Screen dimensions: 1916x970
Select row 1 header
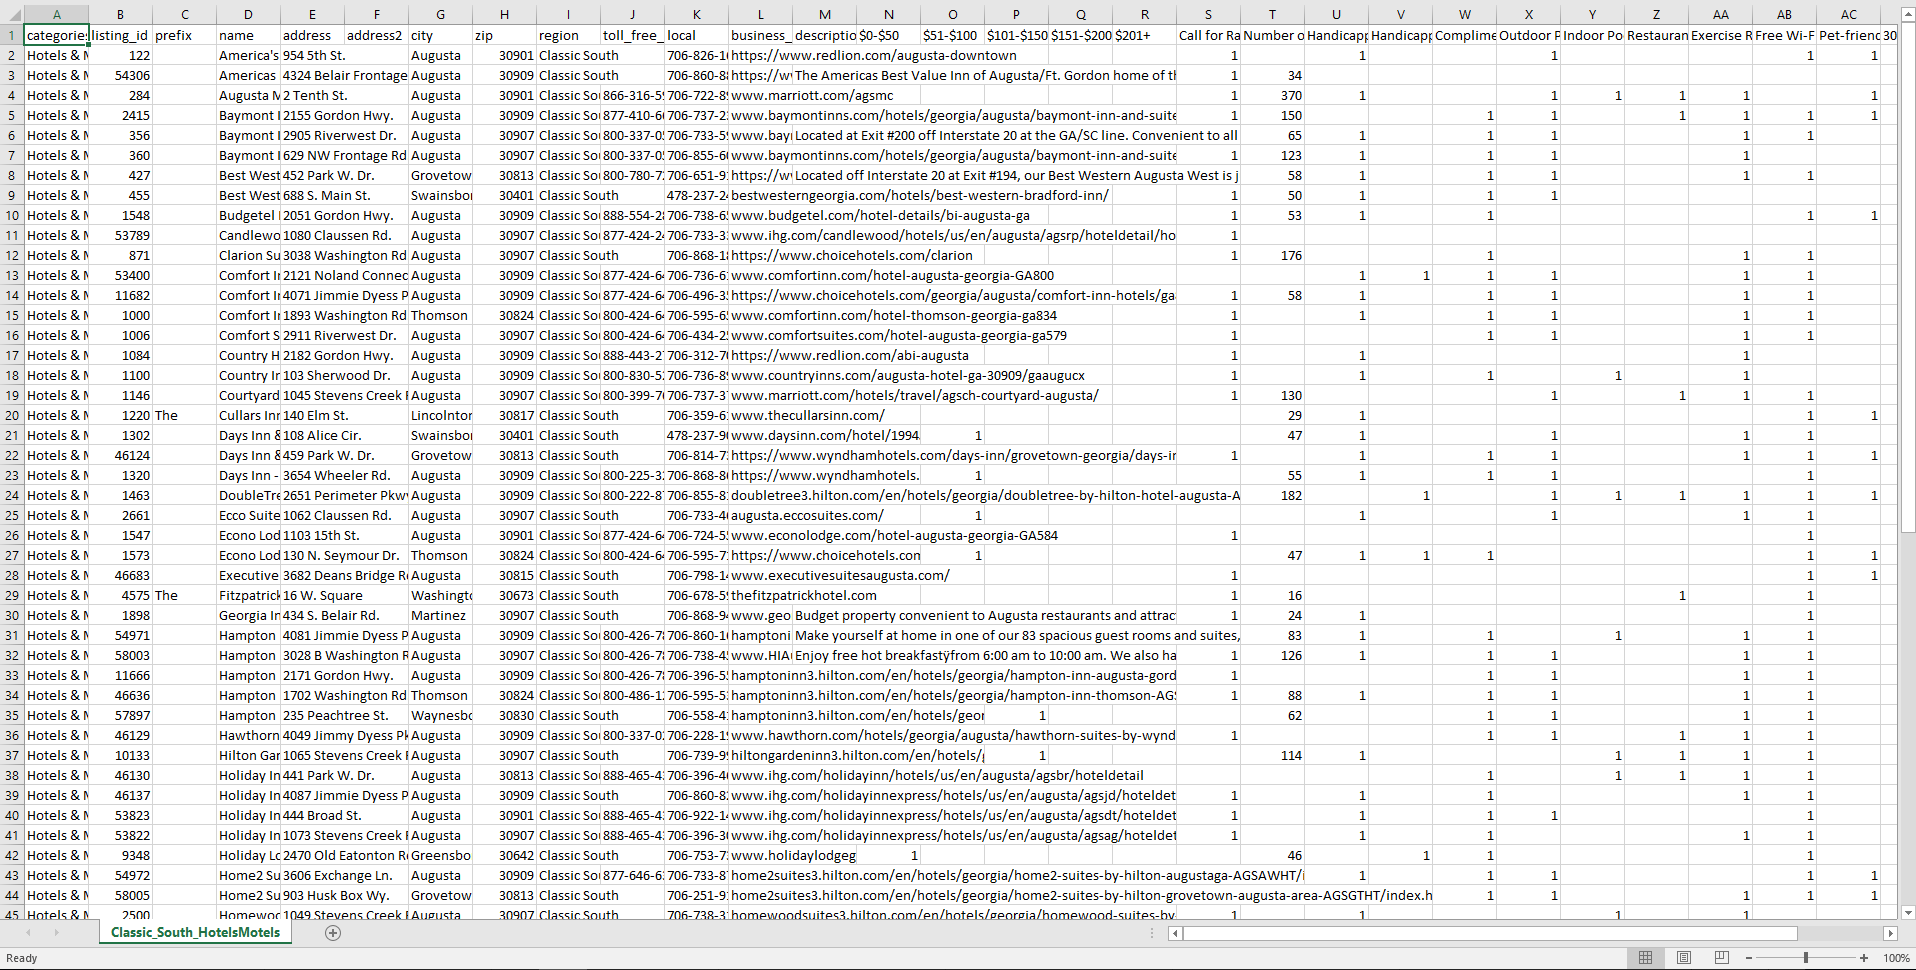click(12, 35)
